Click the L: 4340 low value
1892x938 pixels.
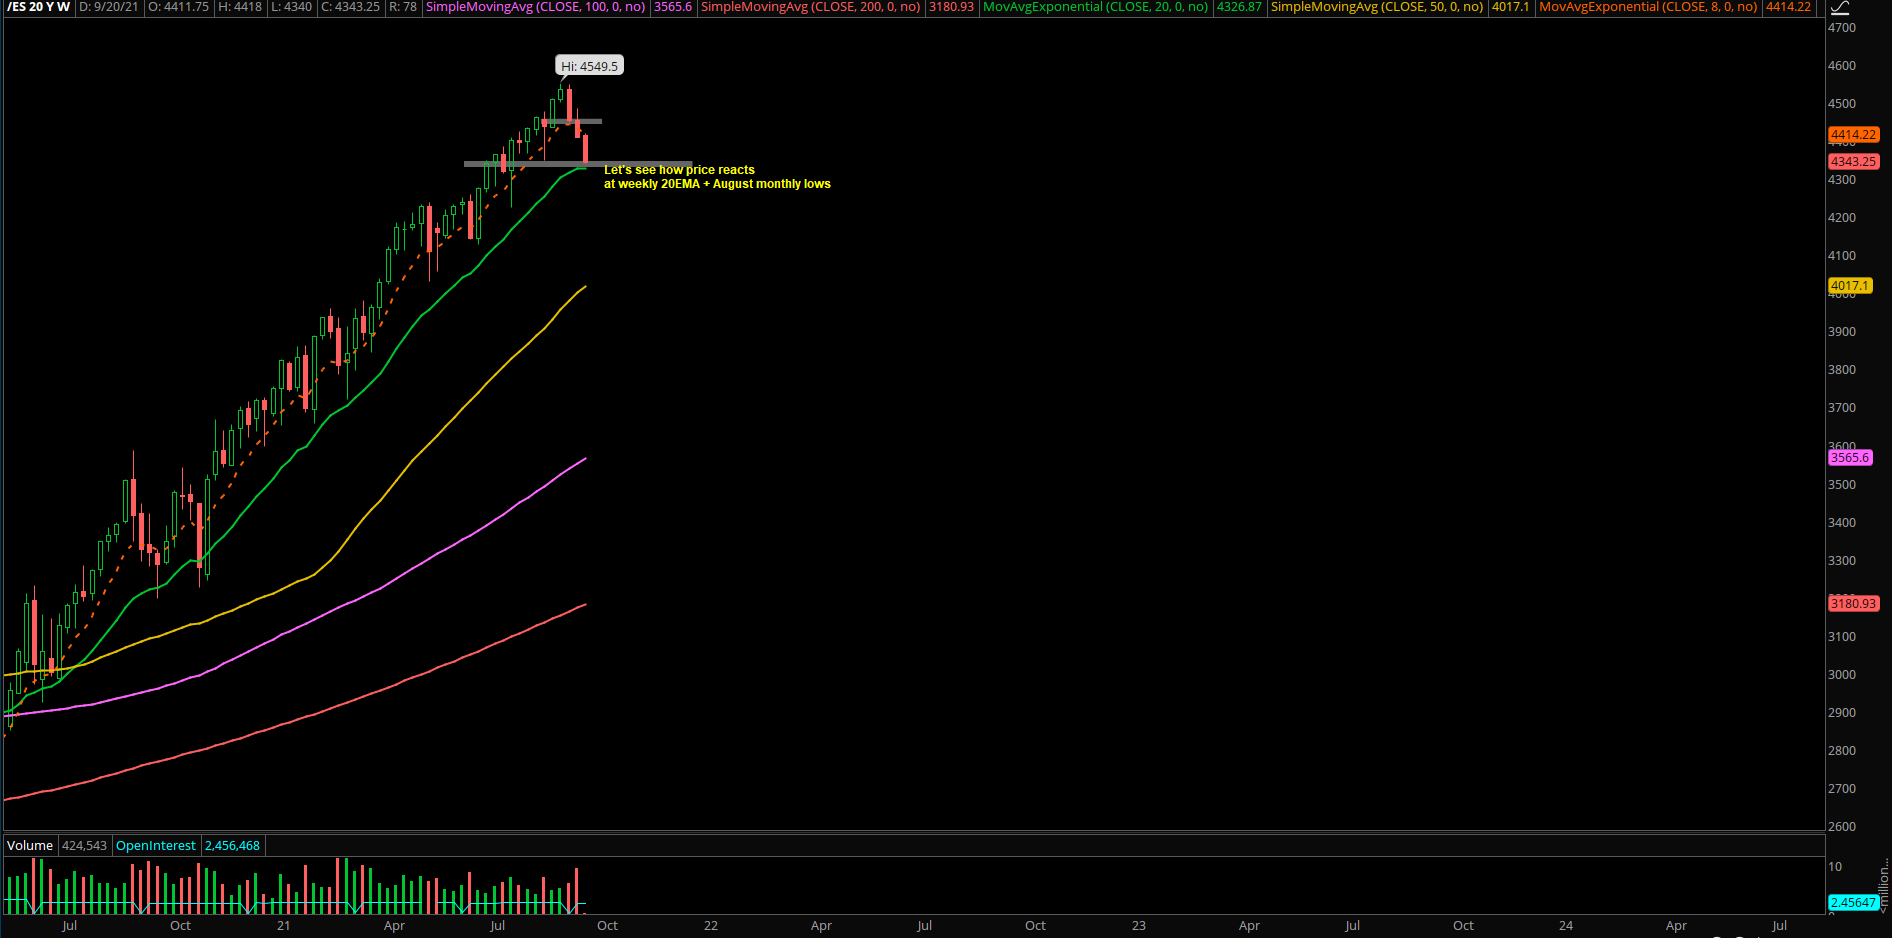(x=292, y=7)
